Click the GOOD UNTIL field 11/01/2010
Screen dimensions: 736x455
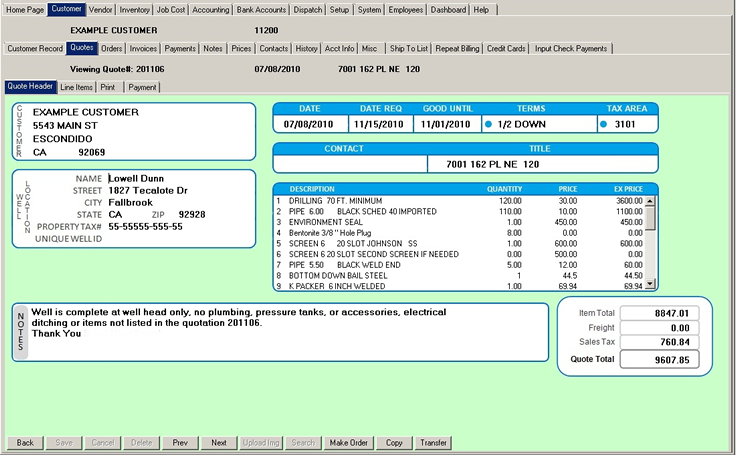point(445,124)
